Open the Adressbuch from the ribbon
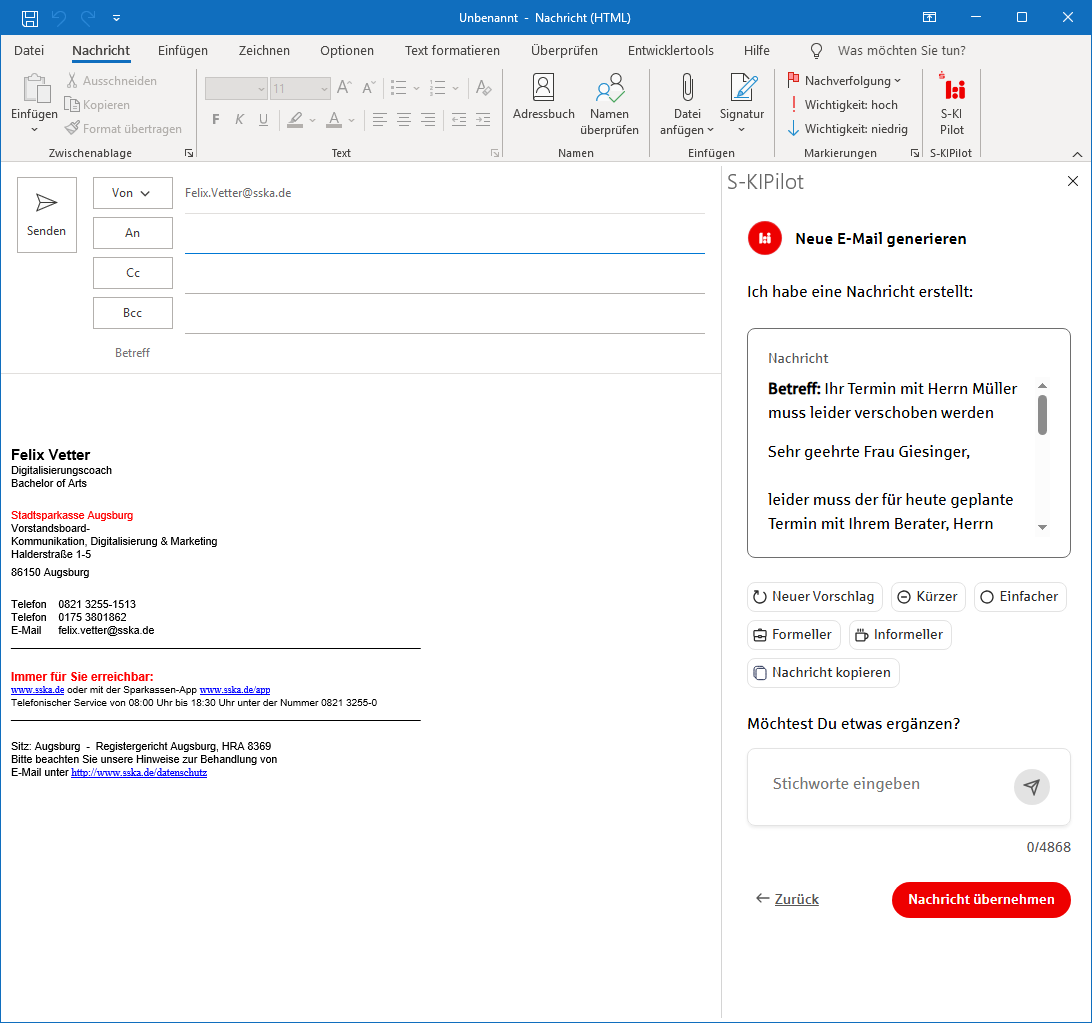This screenshot has width=1092, height=1023. tap(543, 99)
